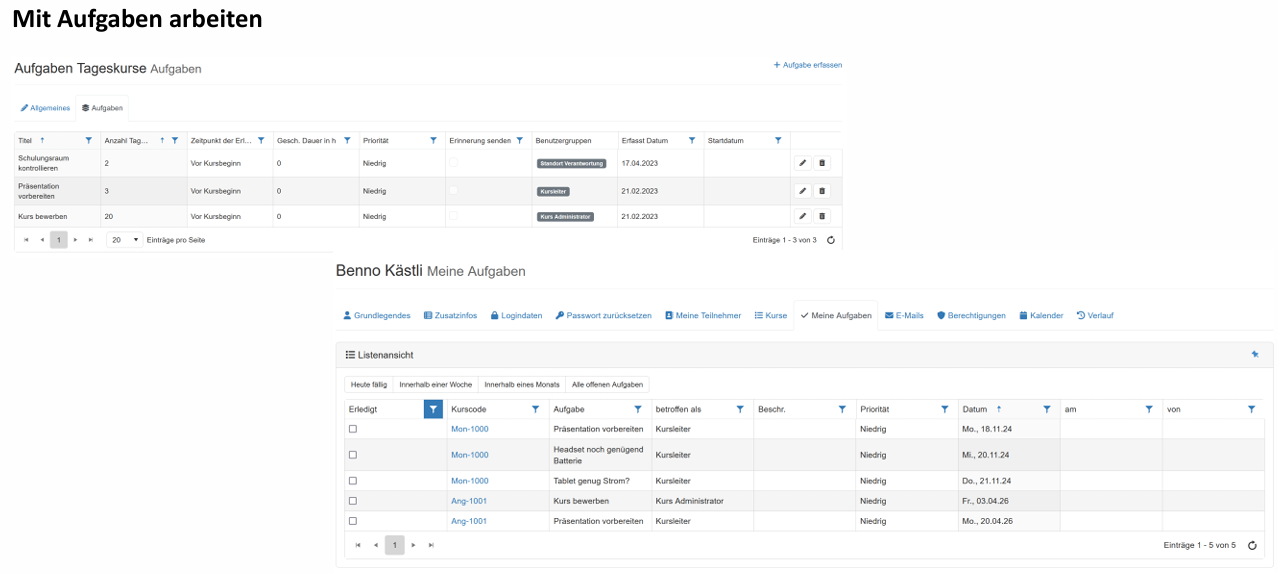Screen dimensions: 1278x574
Task: Edit the Schulungsraum kontrollieren task with pencil icon
Action: coord(802,163)
